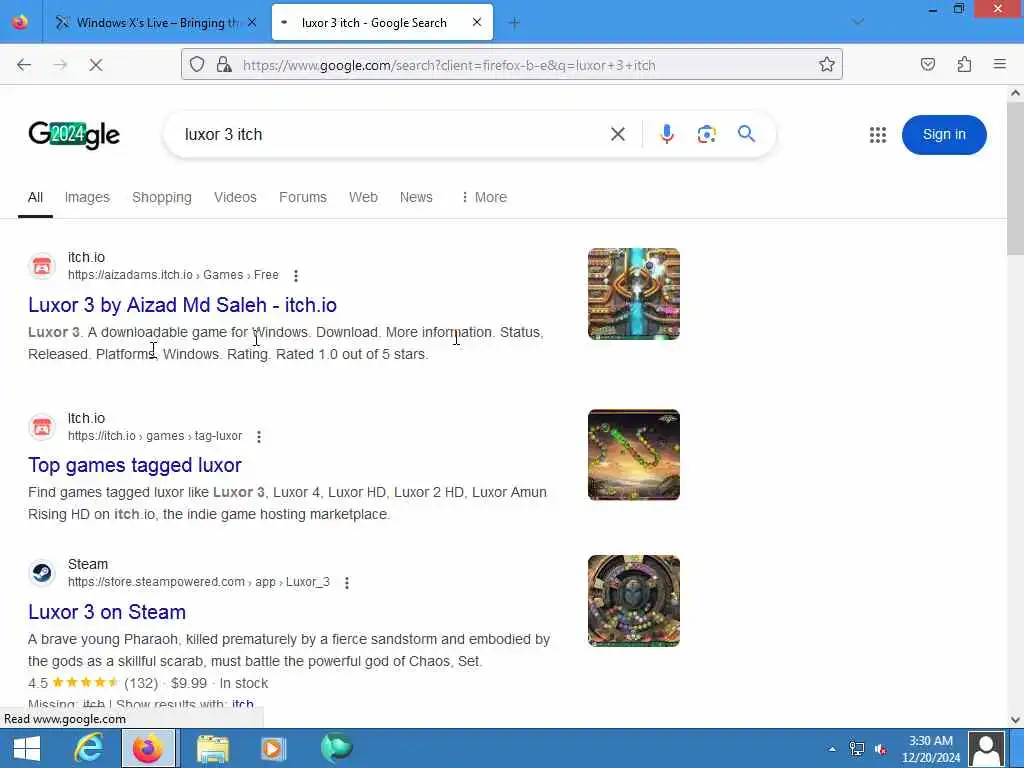The height and width of the screenshot is (768, 1024).
Task: Click the Sign in button
Action: point(944,135)
